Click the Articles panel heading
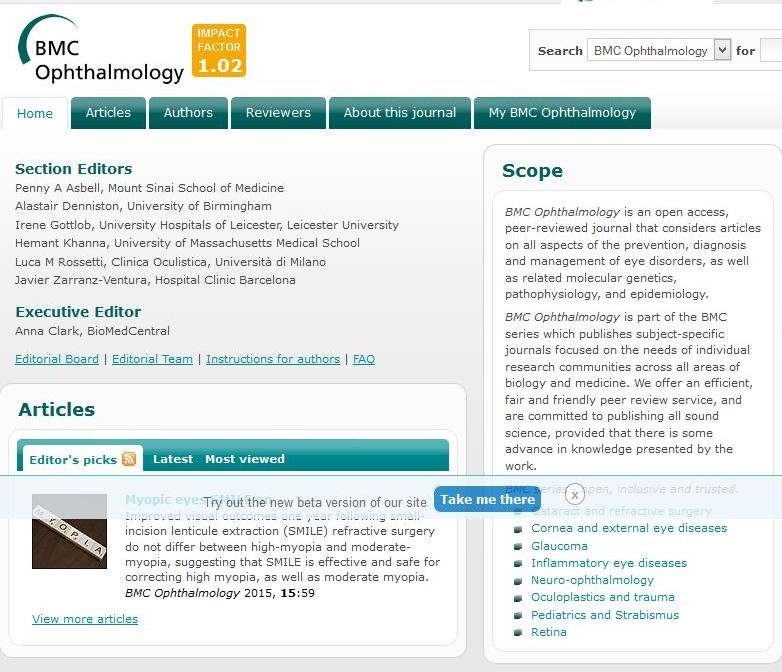 tap(56, 410)
